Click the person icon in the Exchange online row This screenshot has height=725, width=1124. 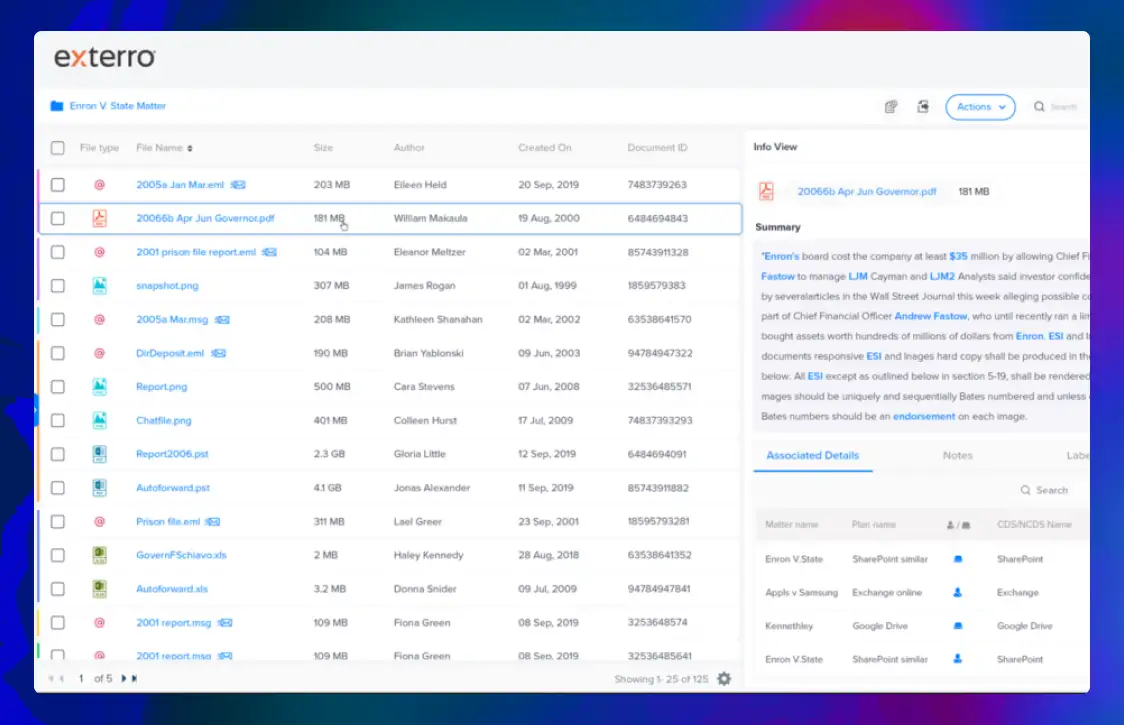pyautogui.click(x=957, y=592)
